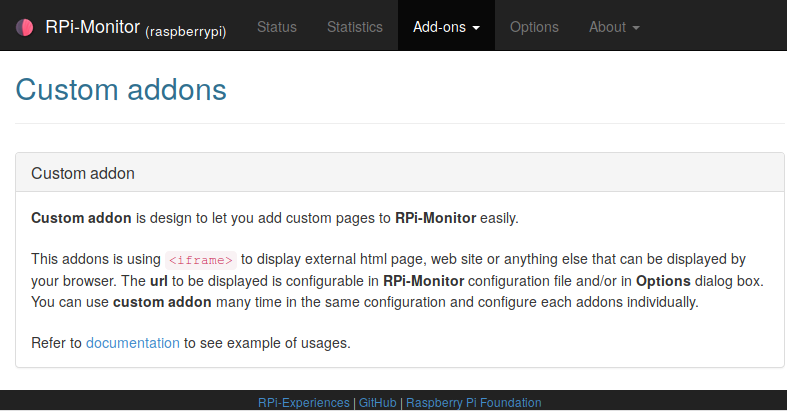This screenshot has width=787, height=411.
Task: Go to the Status page
Action: point(277,27)
